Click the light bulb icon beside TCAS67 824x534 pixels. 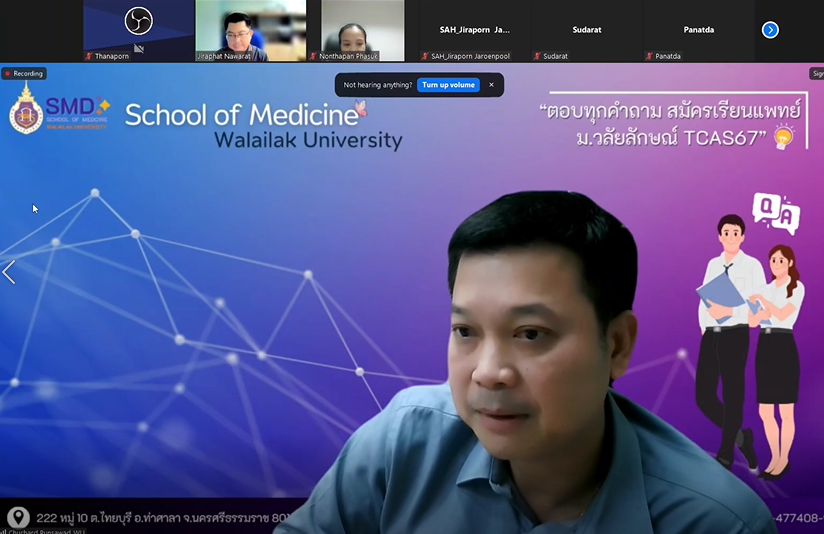tap(784, 137)
